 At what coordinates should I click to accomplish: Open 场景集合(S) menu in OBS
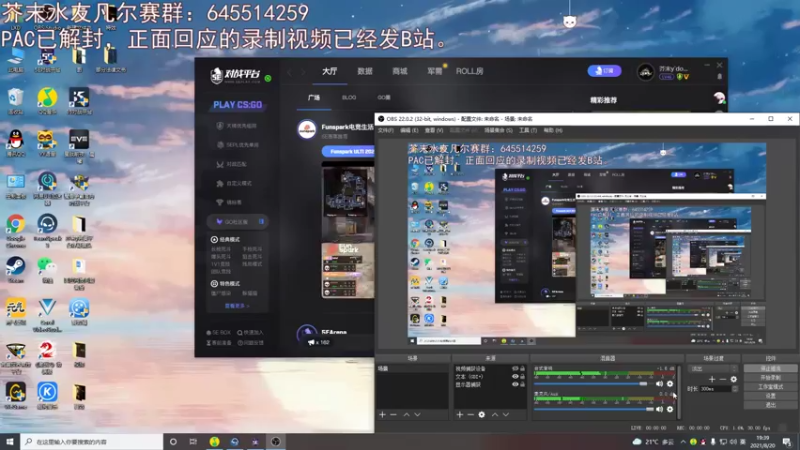click(498, 131)
